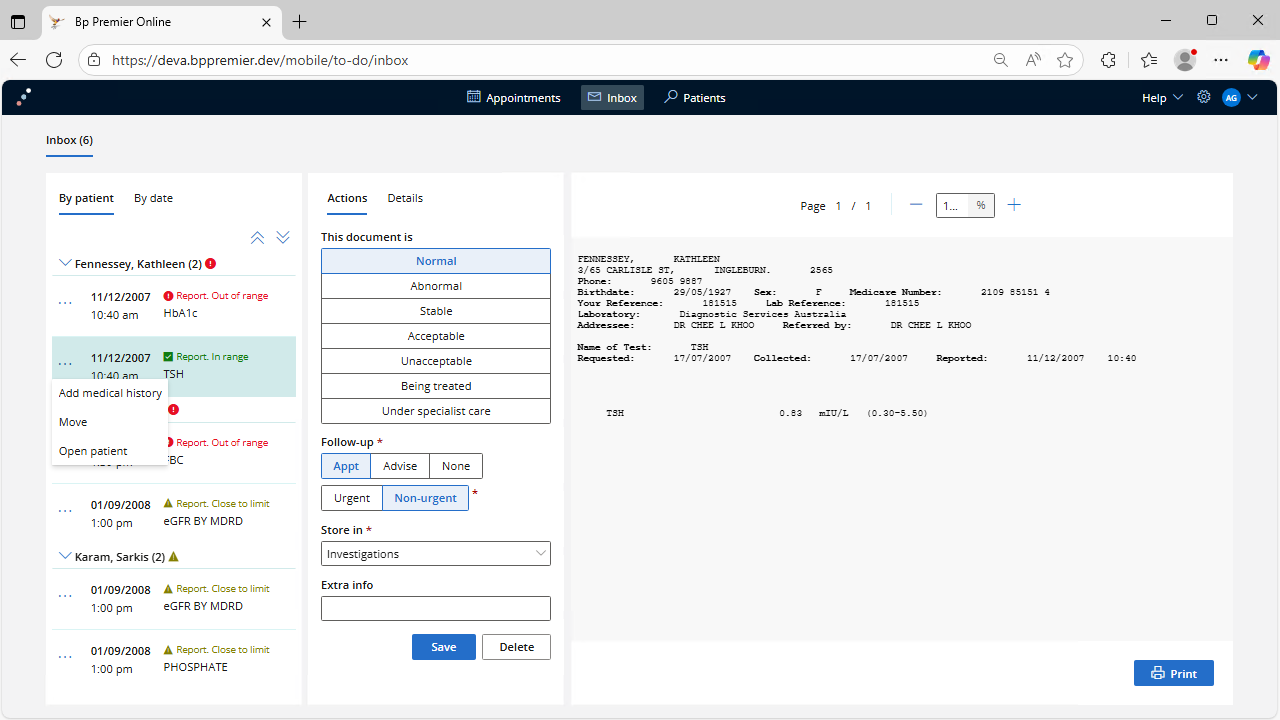This screenshot has height=720, width=1280.
Task: Open ellipsis menu for PHOSPHATE report
Action: click(65, 657)
